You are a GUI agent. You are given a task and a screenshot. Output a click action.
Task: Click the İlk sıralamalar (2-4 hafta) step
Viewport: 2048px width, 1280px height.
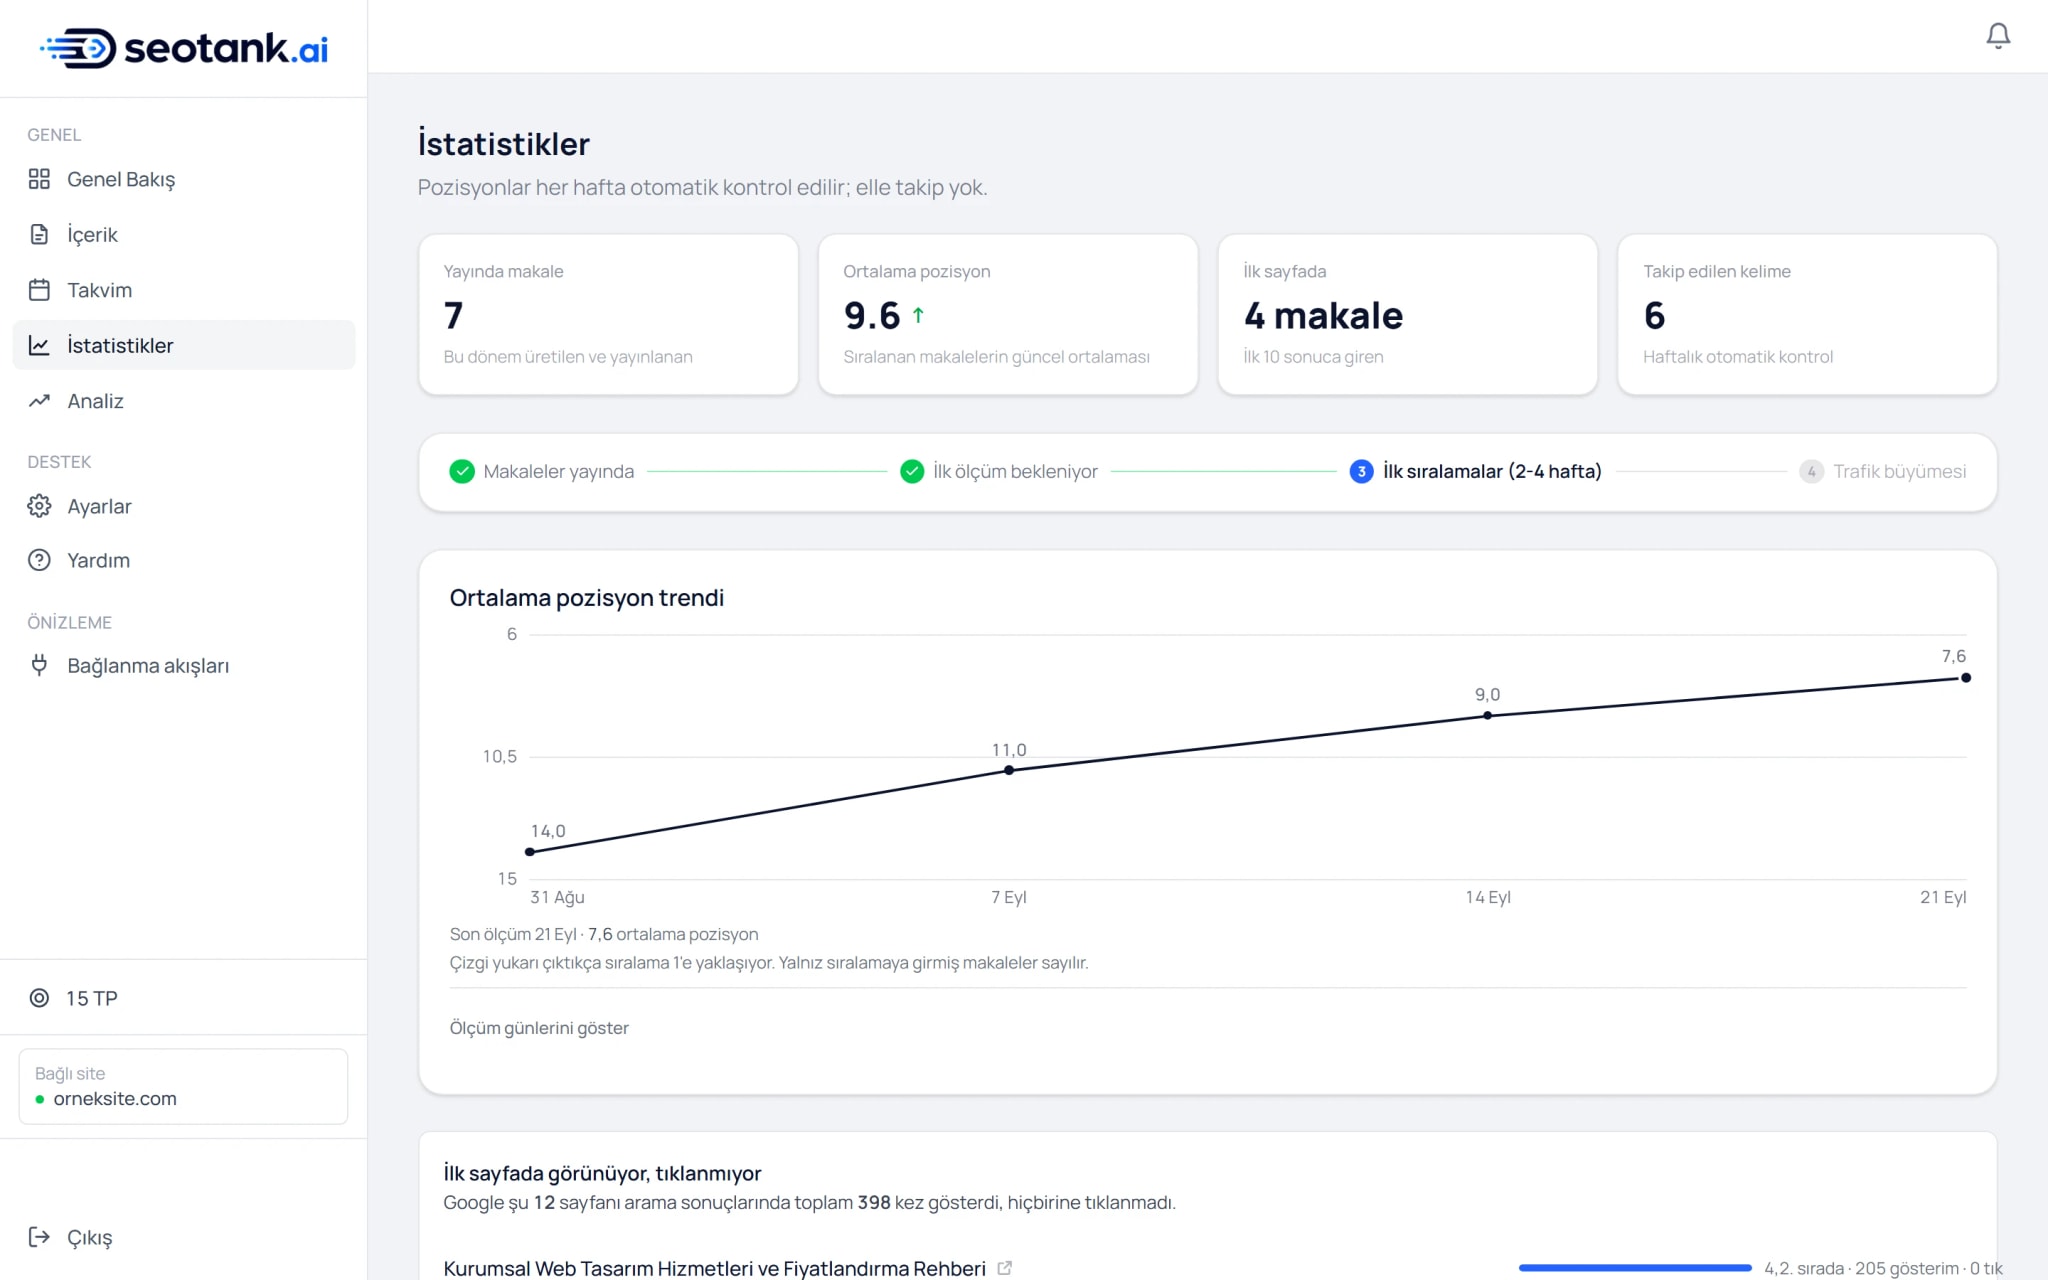1492,471
